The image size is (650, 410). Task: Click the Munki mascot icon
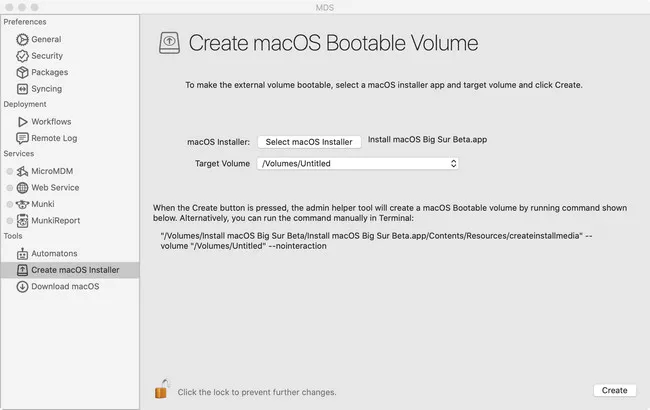(22, 204)
